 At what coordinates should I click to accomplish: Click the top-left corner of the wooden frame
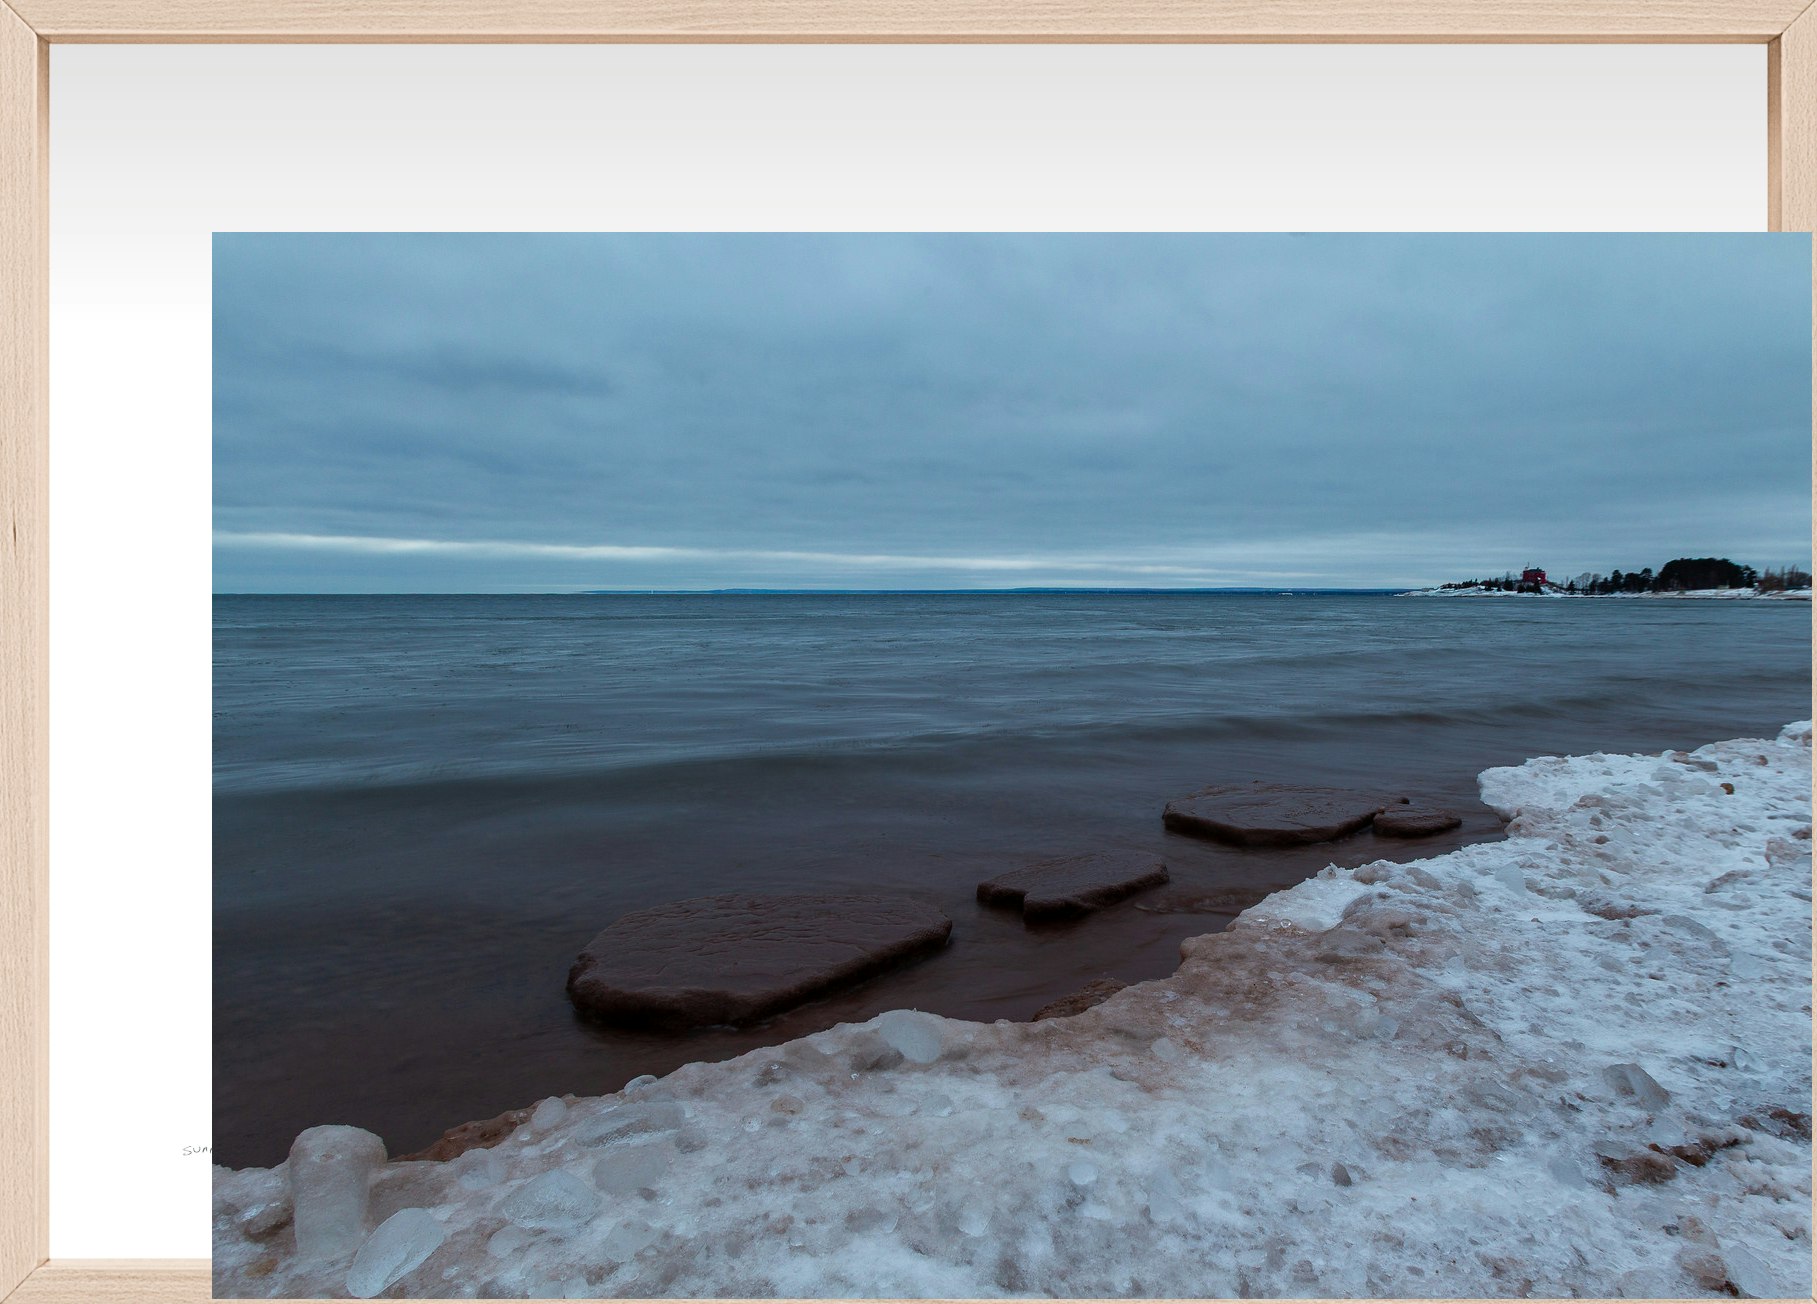pos(20,20)
